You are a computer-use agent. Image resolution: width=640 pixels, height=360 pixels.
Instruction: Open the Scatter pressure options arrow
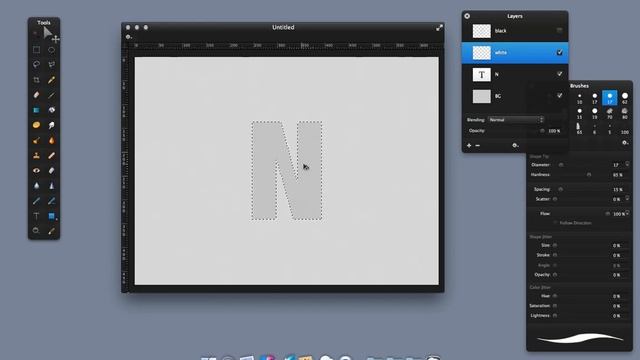(x=627, y=199)
